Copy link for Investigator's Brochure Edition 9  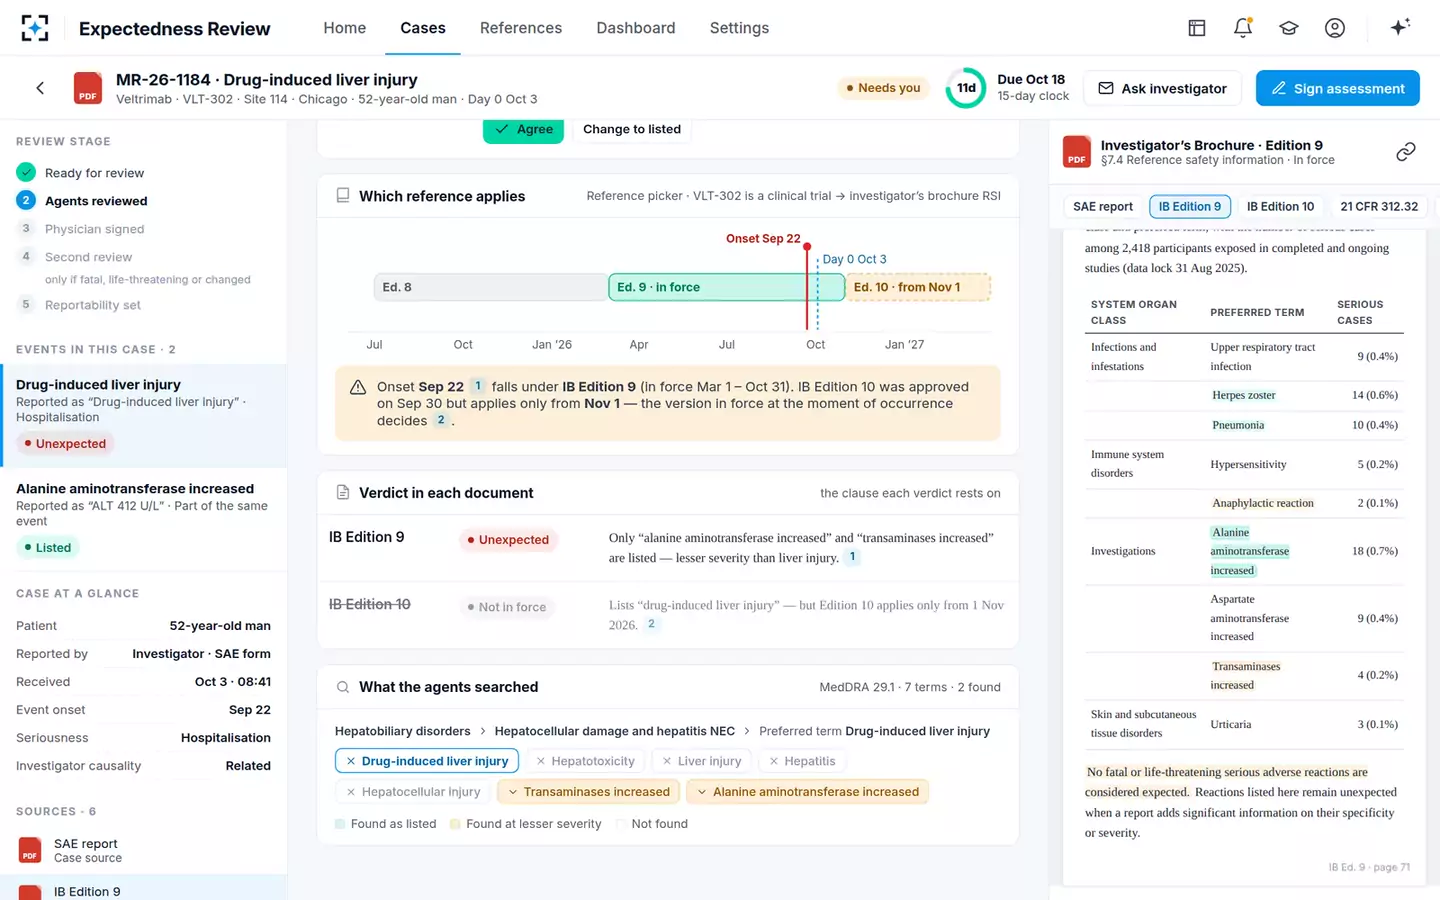coord(1406,152)
